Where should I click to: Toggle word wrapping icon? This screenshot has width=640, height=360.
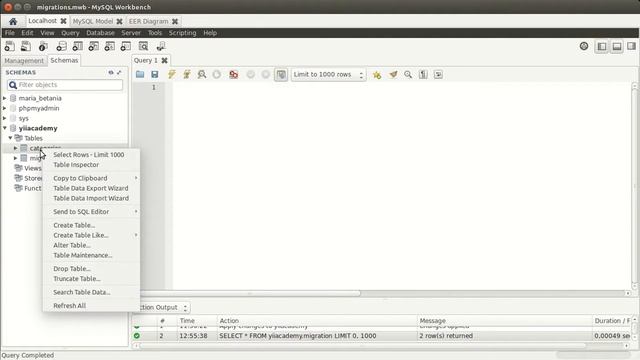[x=438, y=74]
